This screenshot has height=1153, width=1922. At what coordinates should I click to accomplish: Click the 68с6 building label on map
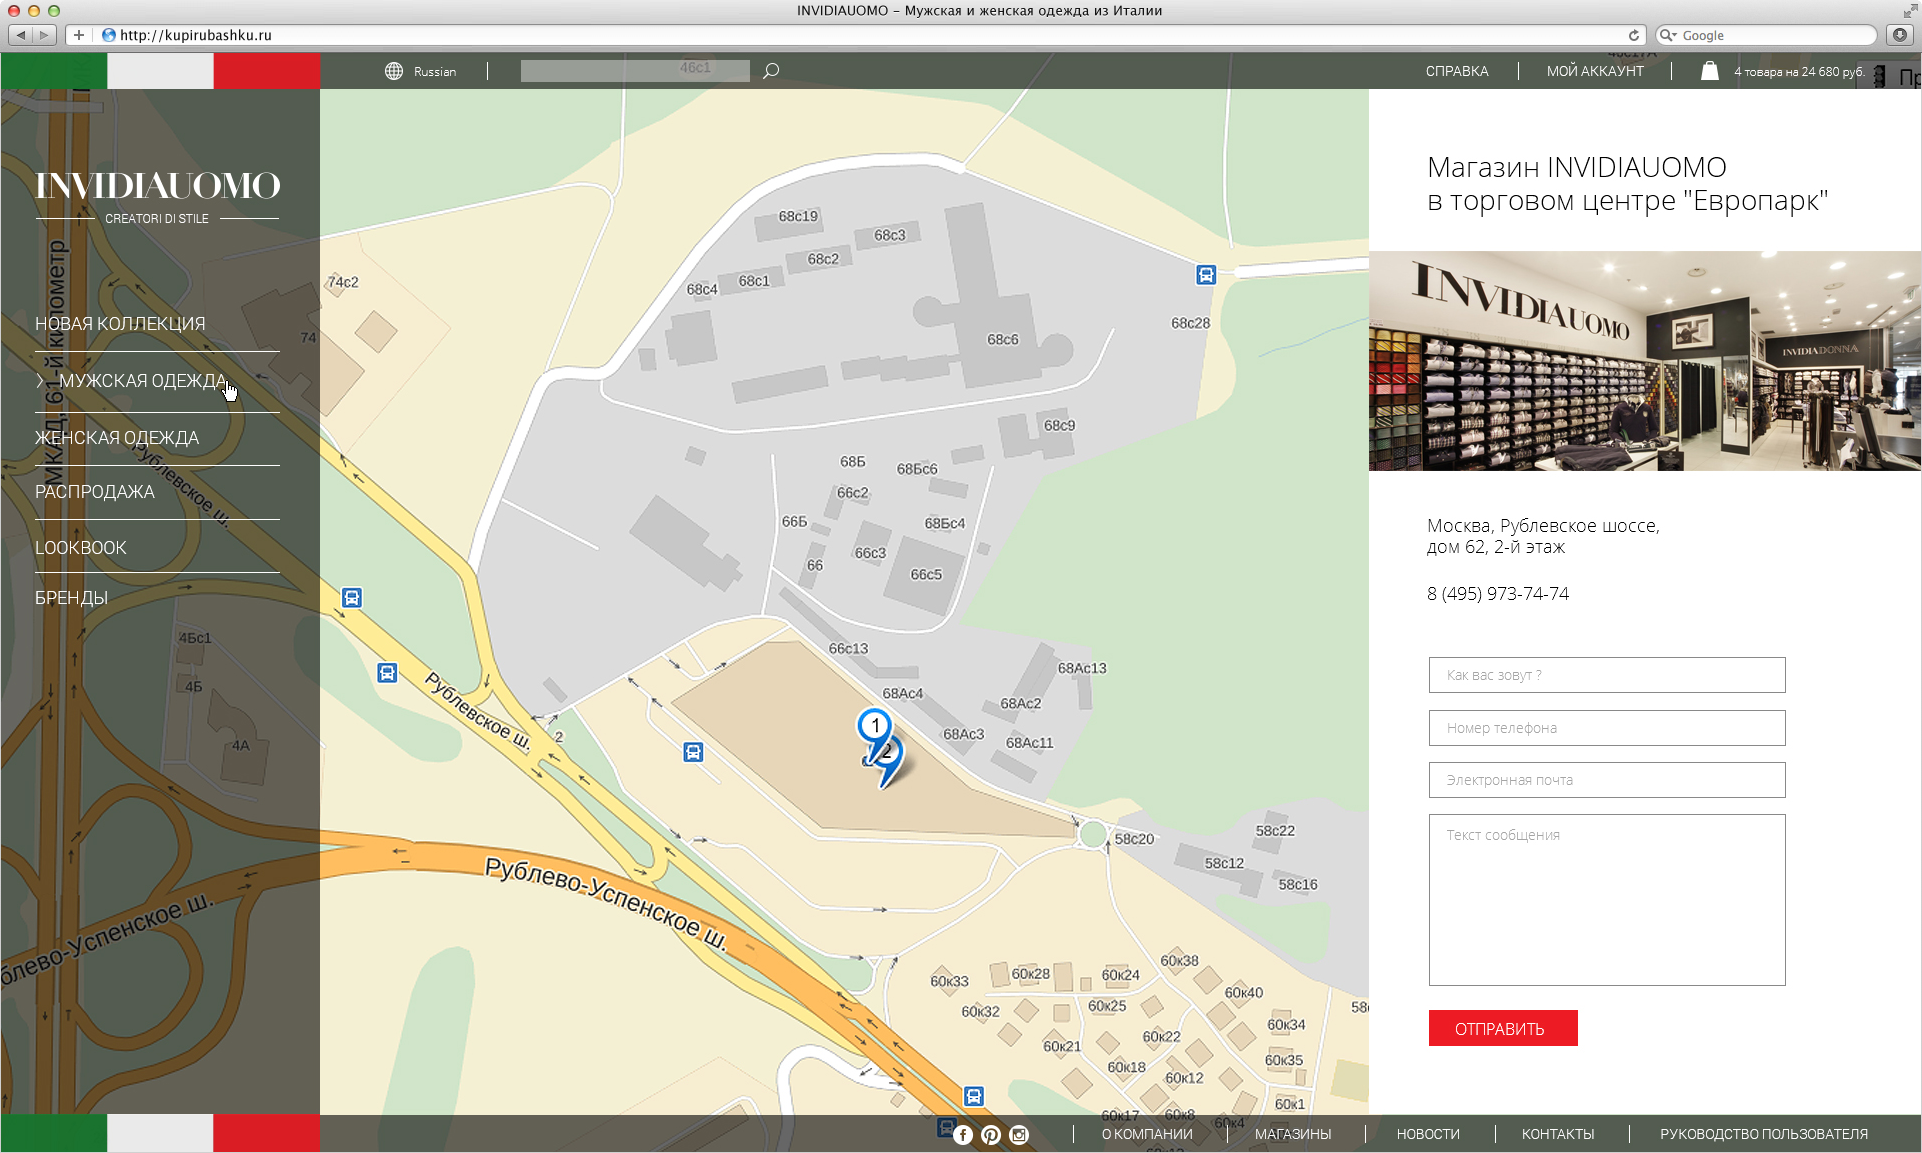1003,340
